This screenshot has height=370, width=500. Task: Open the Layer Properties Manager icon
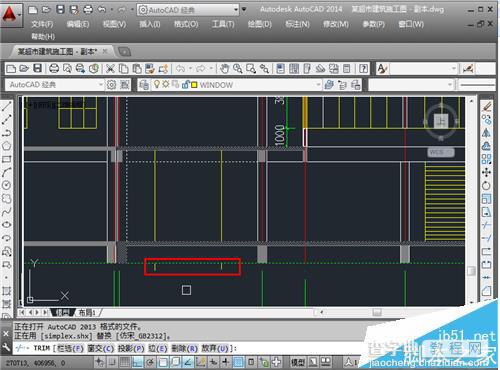[x=144, y=85]
